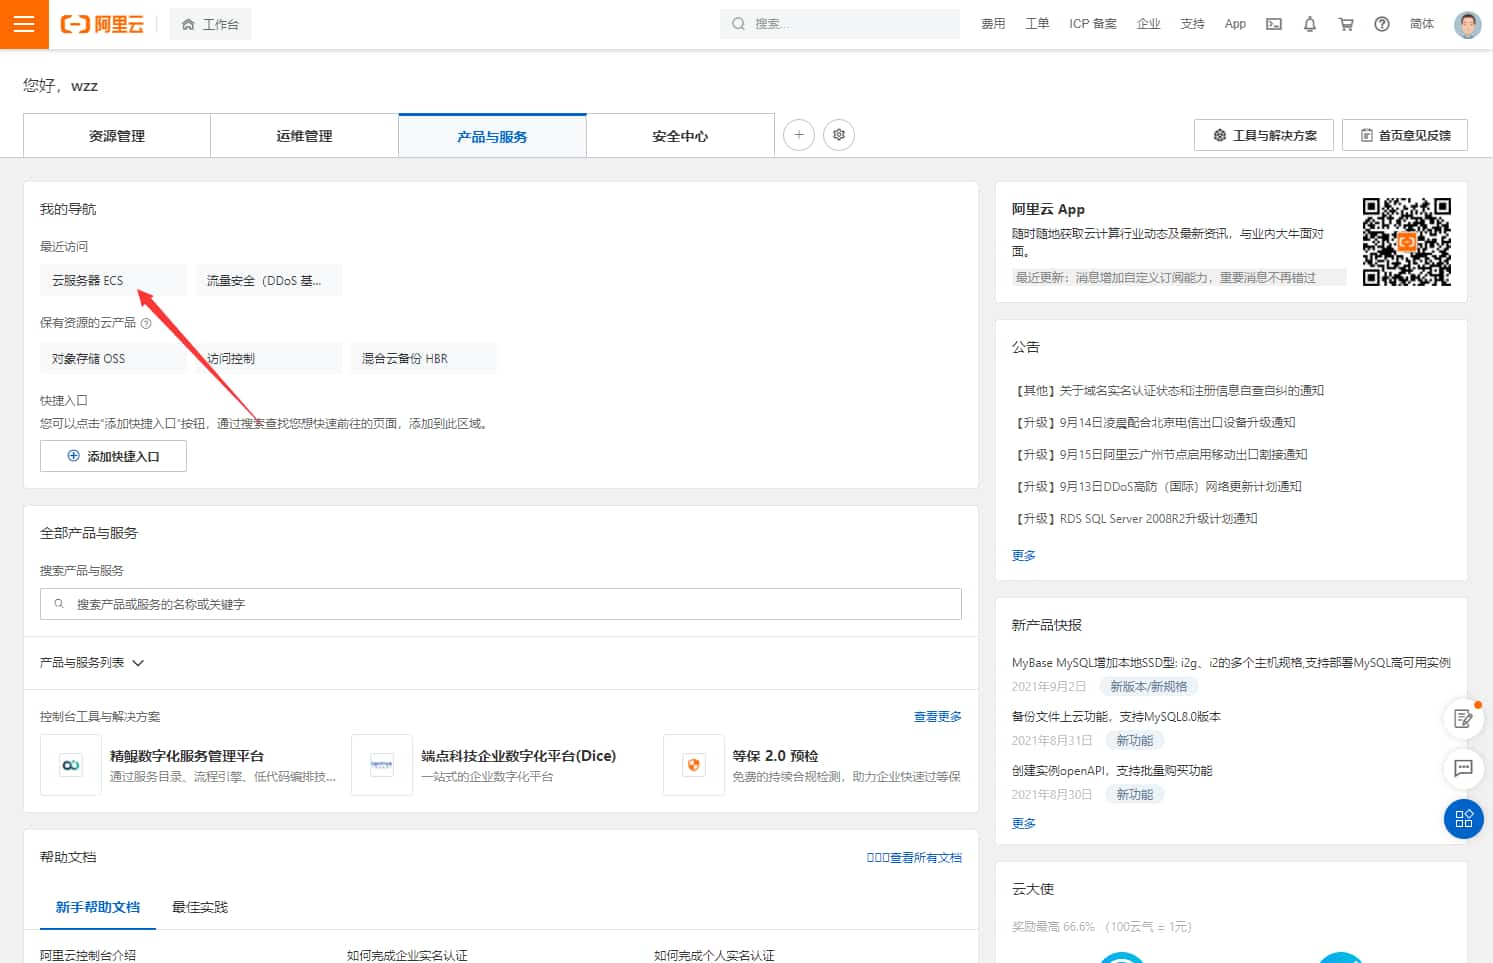1493x963 pixels.
Task: Open the 保有资源的云产品 help tooltip
Action: pos(146,322)
